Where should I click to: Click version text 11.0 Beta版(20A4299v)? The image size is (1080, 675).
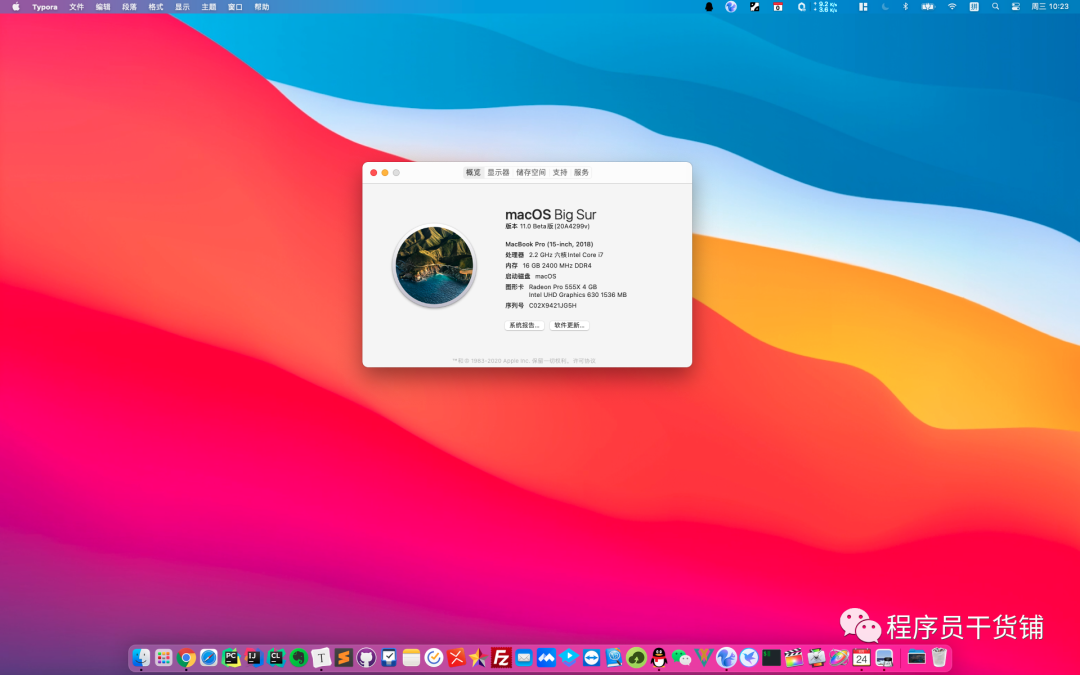point(554,227)
